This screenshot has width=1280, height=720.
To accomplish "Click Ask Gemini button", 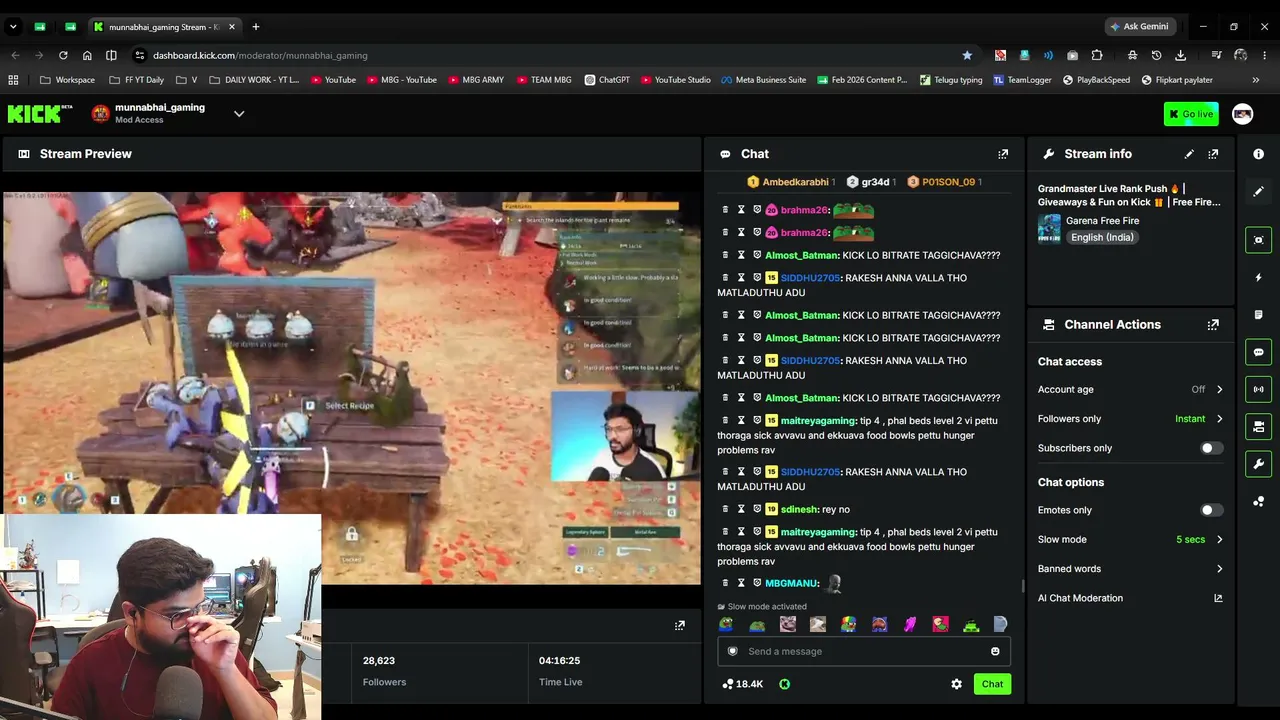I will (x=1139, y=27).
